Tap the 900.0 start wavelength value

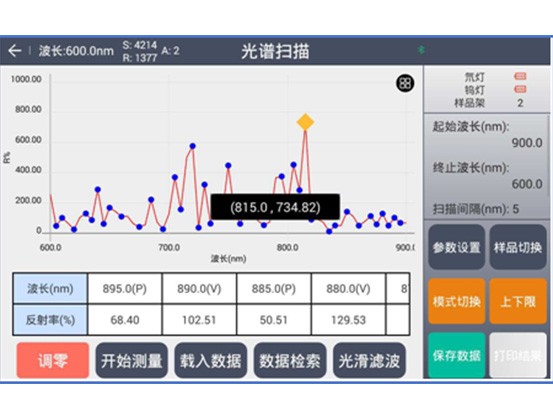click(x=527, y=143)
